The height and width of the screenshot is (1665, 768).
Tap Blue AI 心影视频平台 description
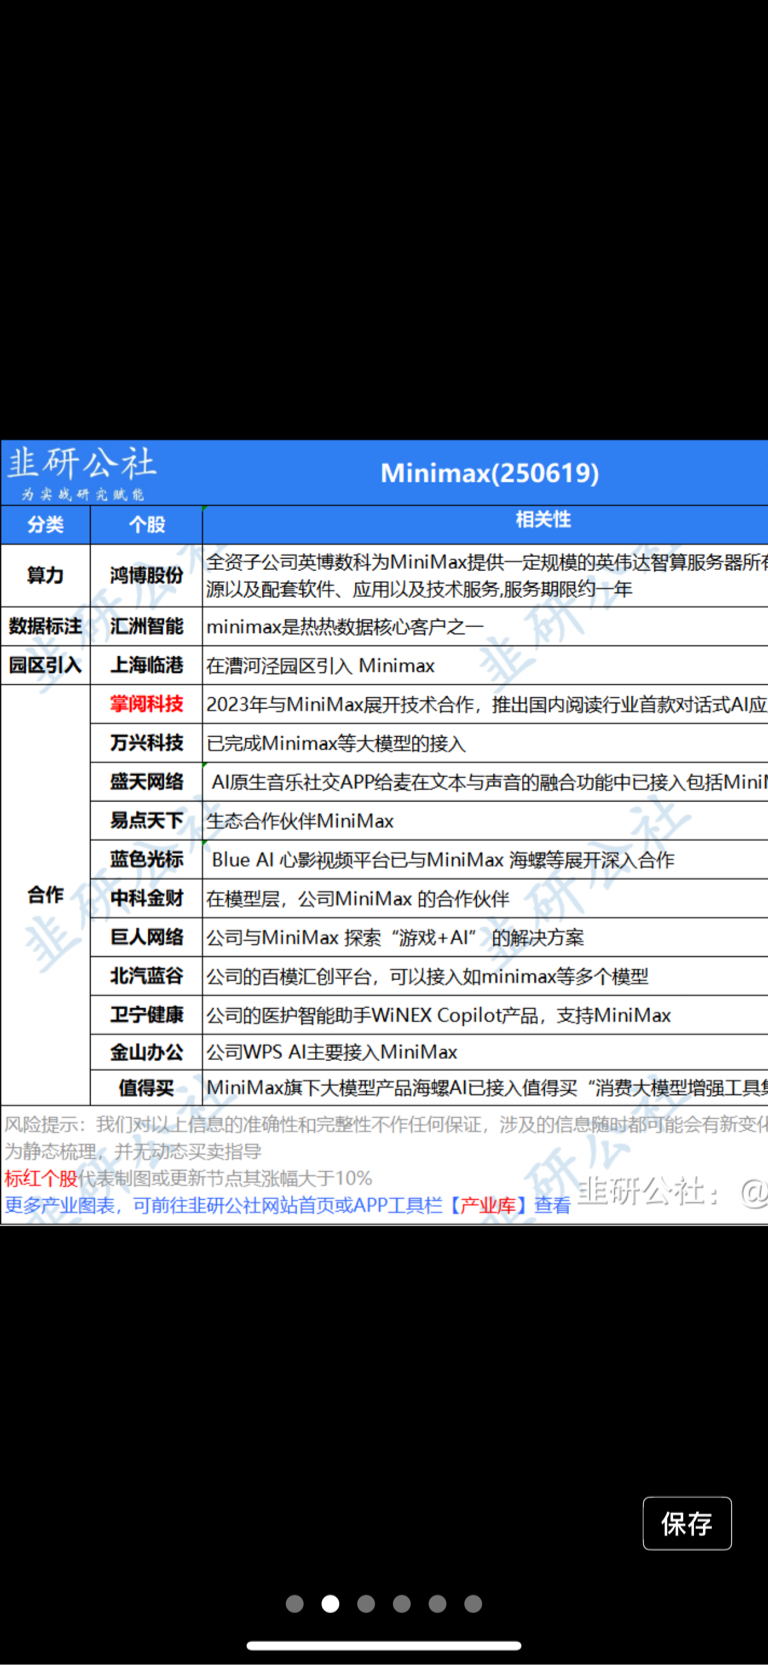tap(443, 860)
